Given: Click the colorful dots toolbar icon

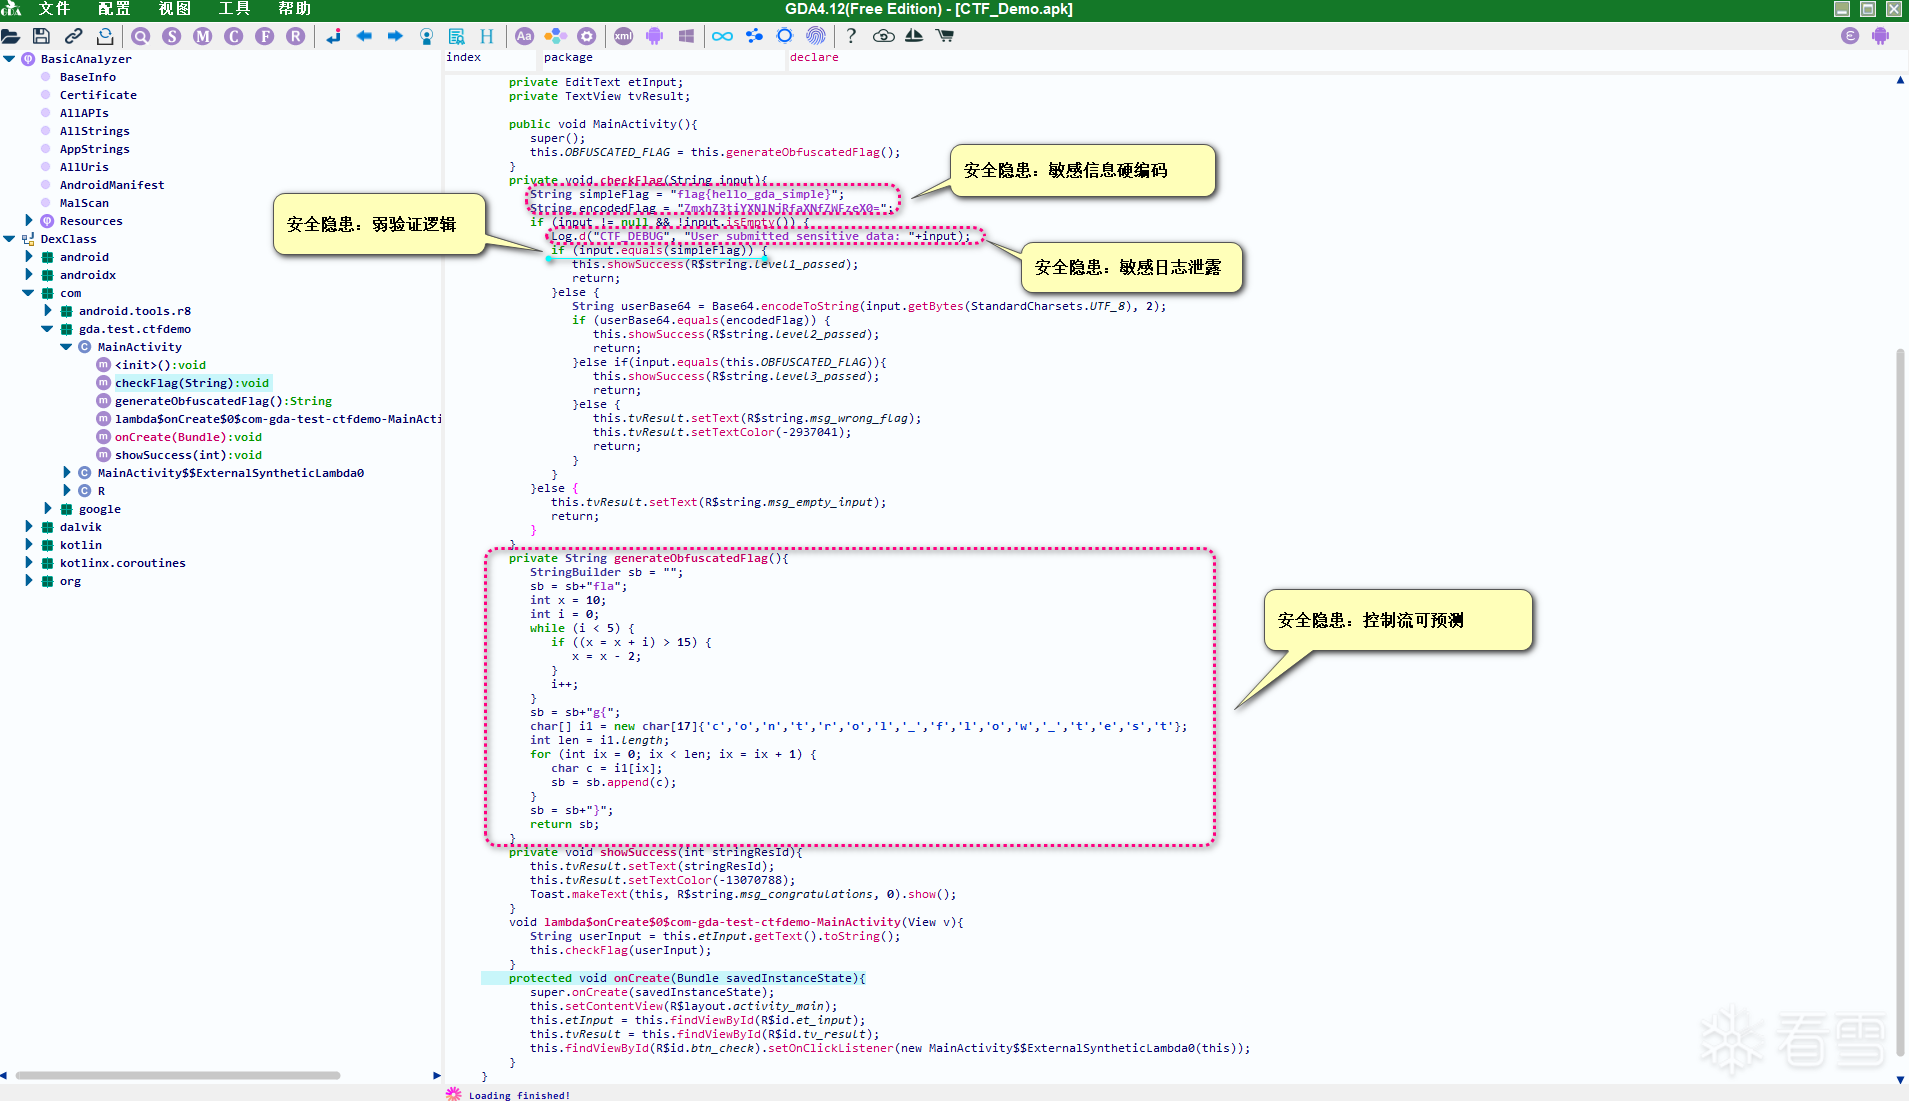Looking at the screenshot, I should click(555, 36).
